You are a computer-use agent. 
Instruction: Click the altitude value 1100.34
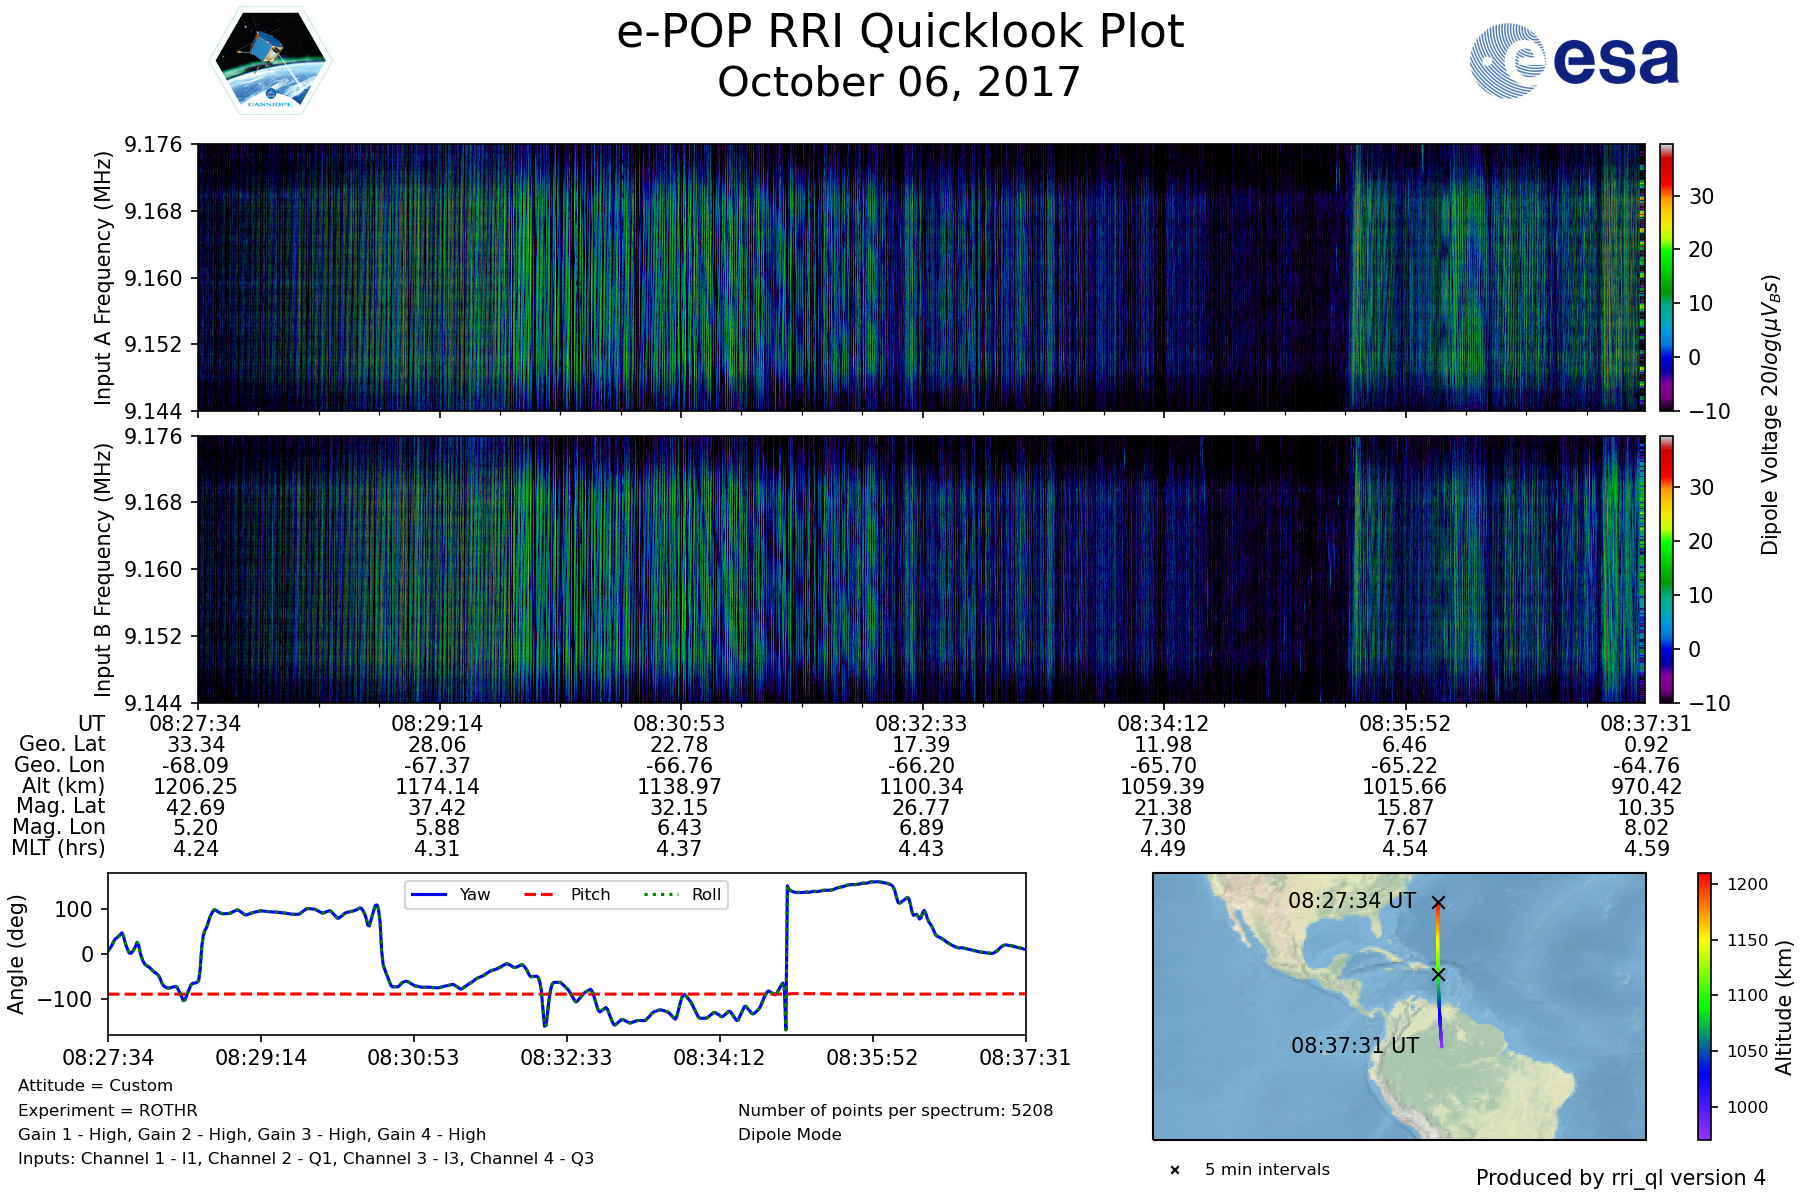922,787
